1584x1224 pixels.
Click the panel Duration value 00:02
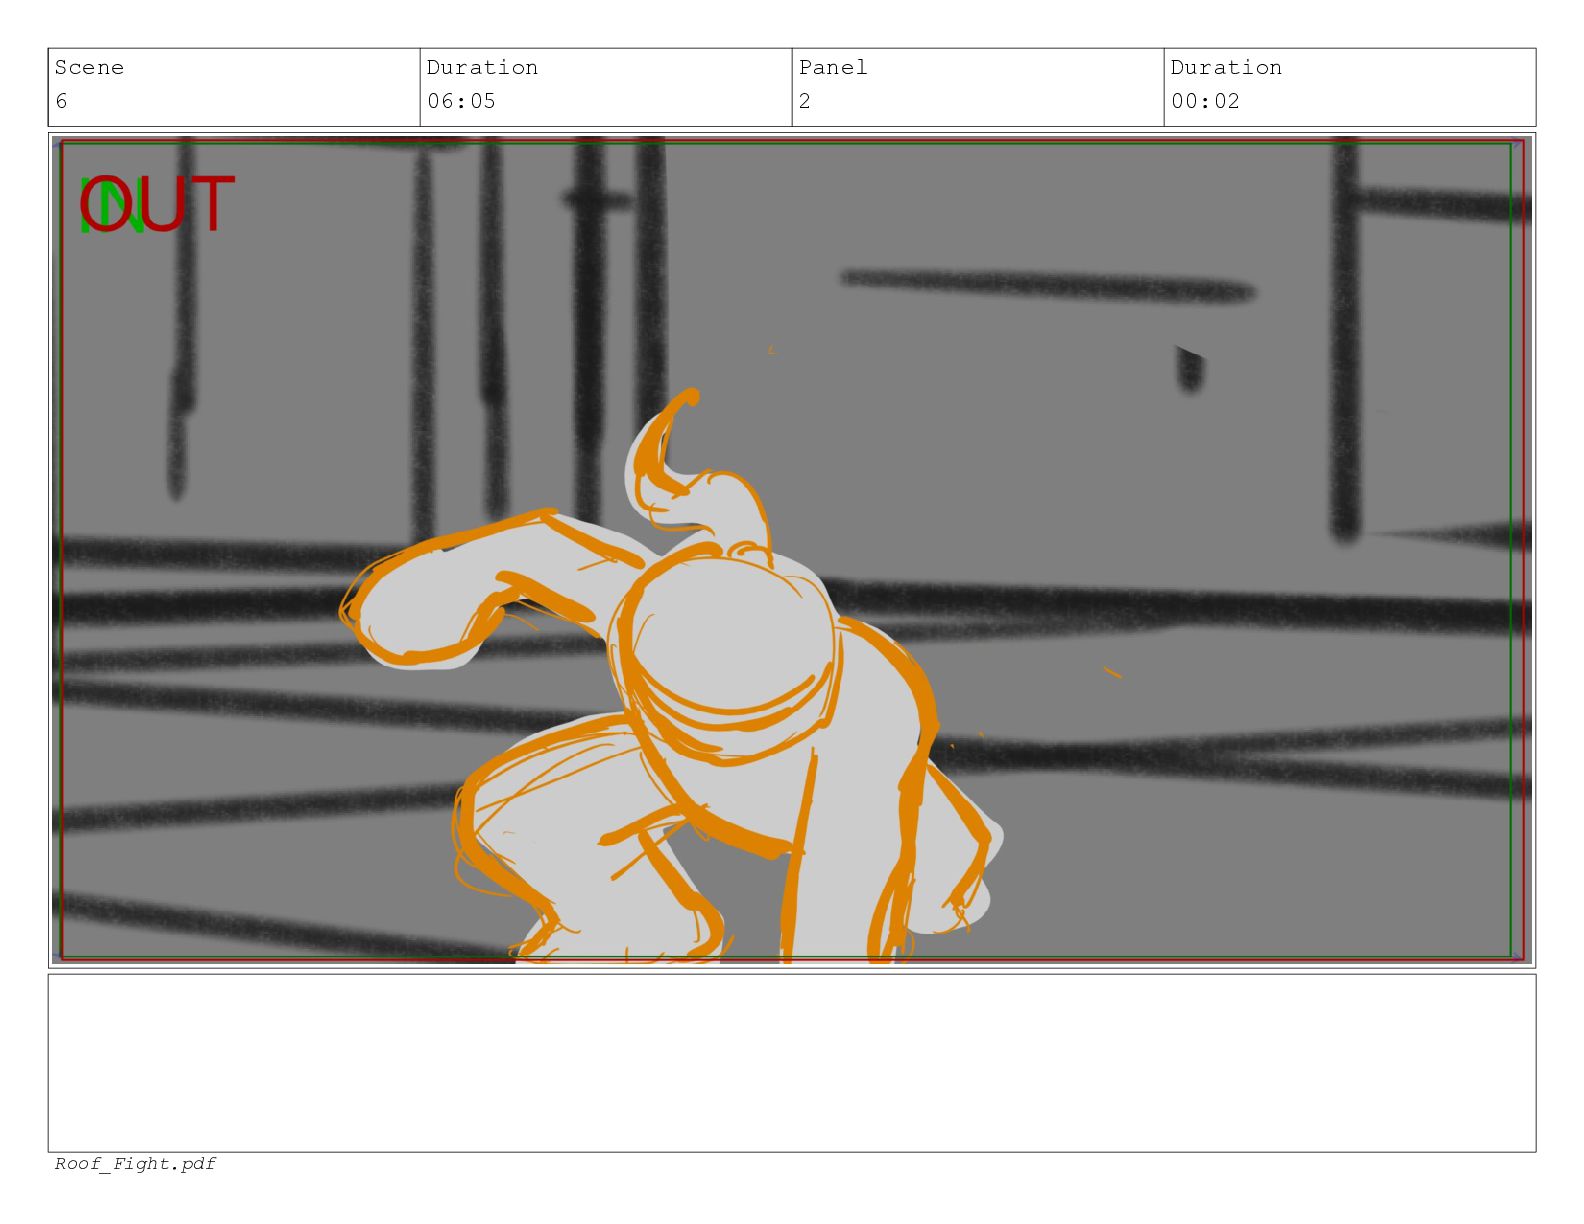coord(1205,101)
